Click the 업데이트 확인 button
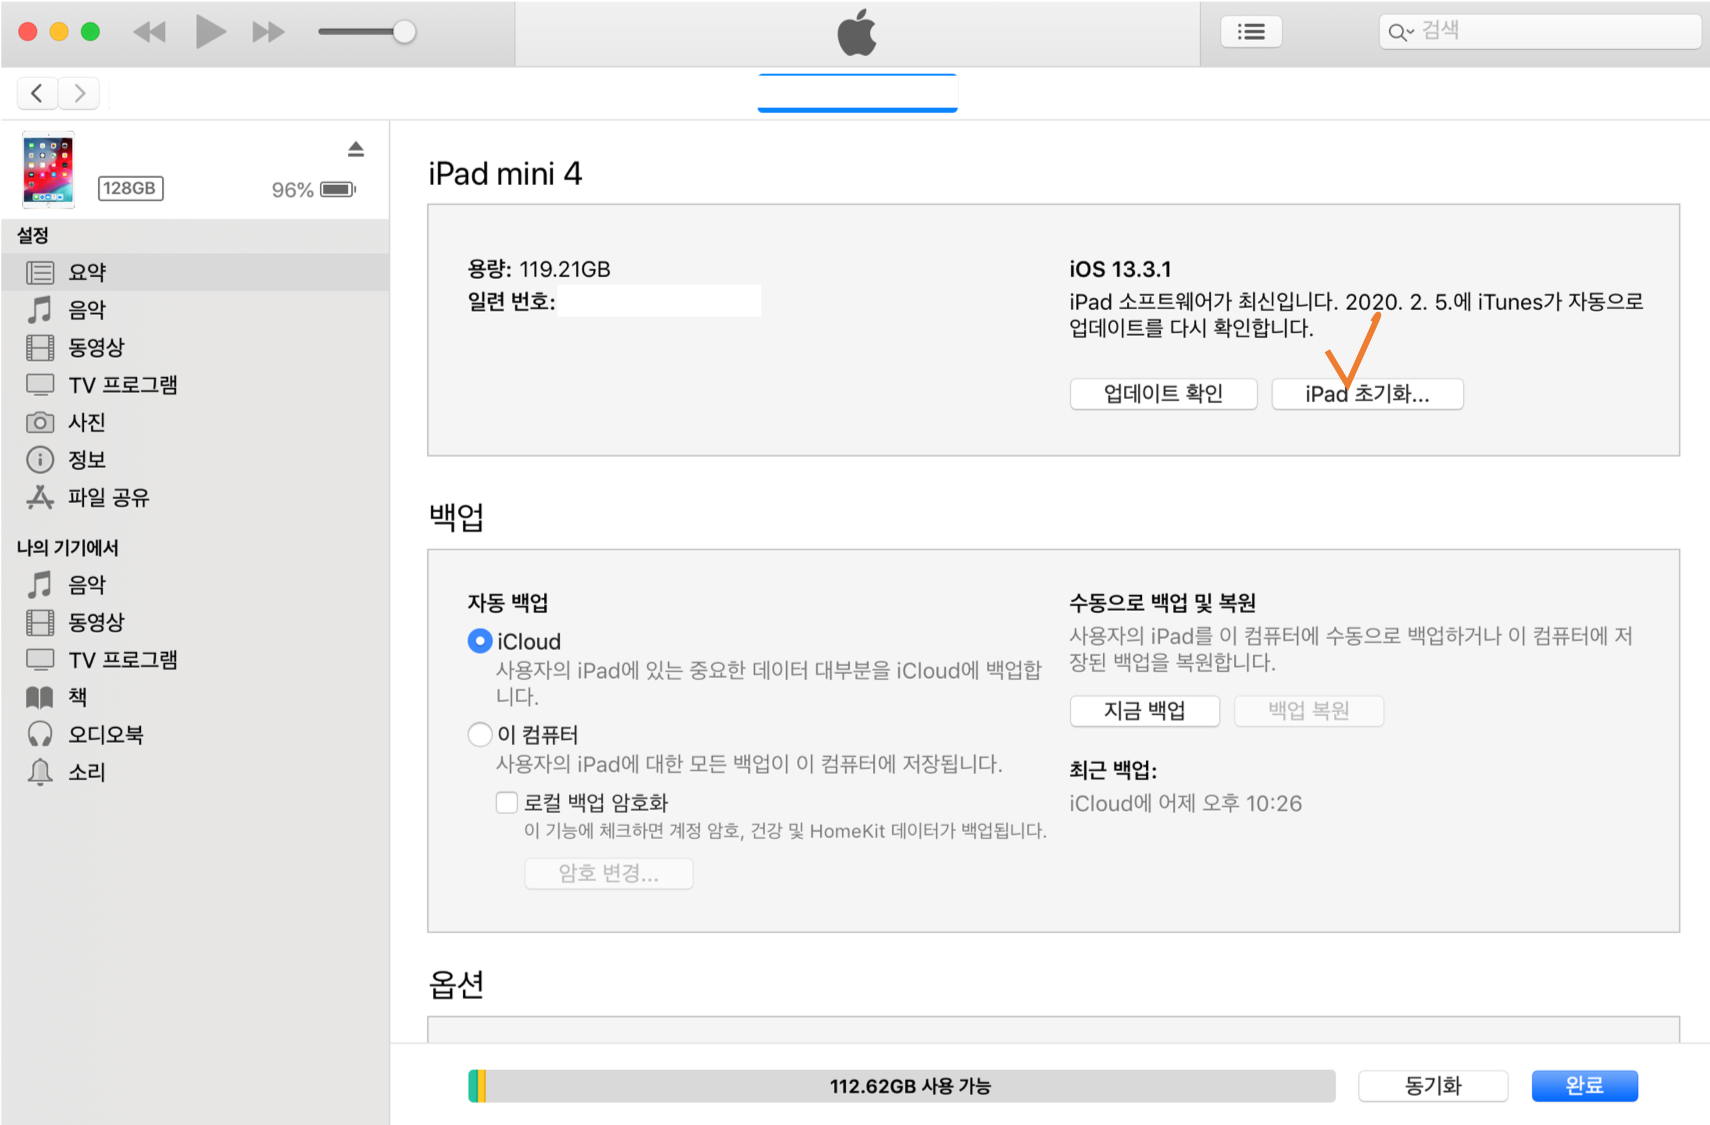This screenshot has width=1710, height=1125. (1163, 394)
